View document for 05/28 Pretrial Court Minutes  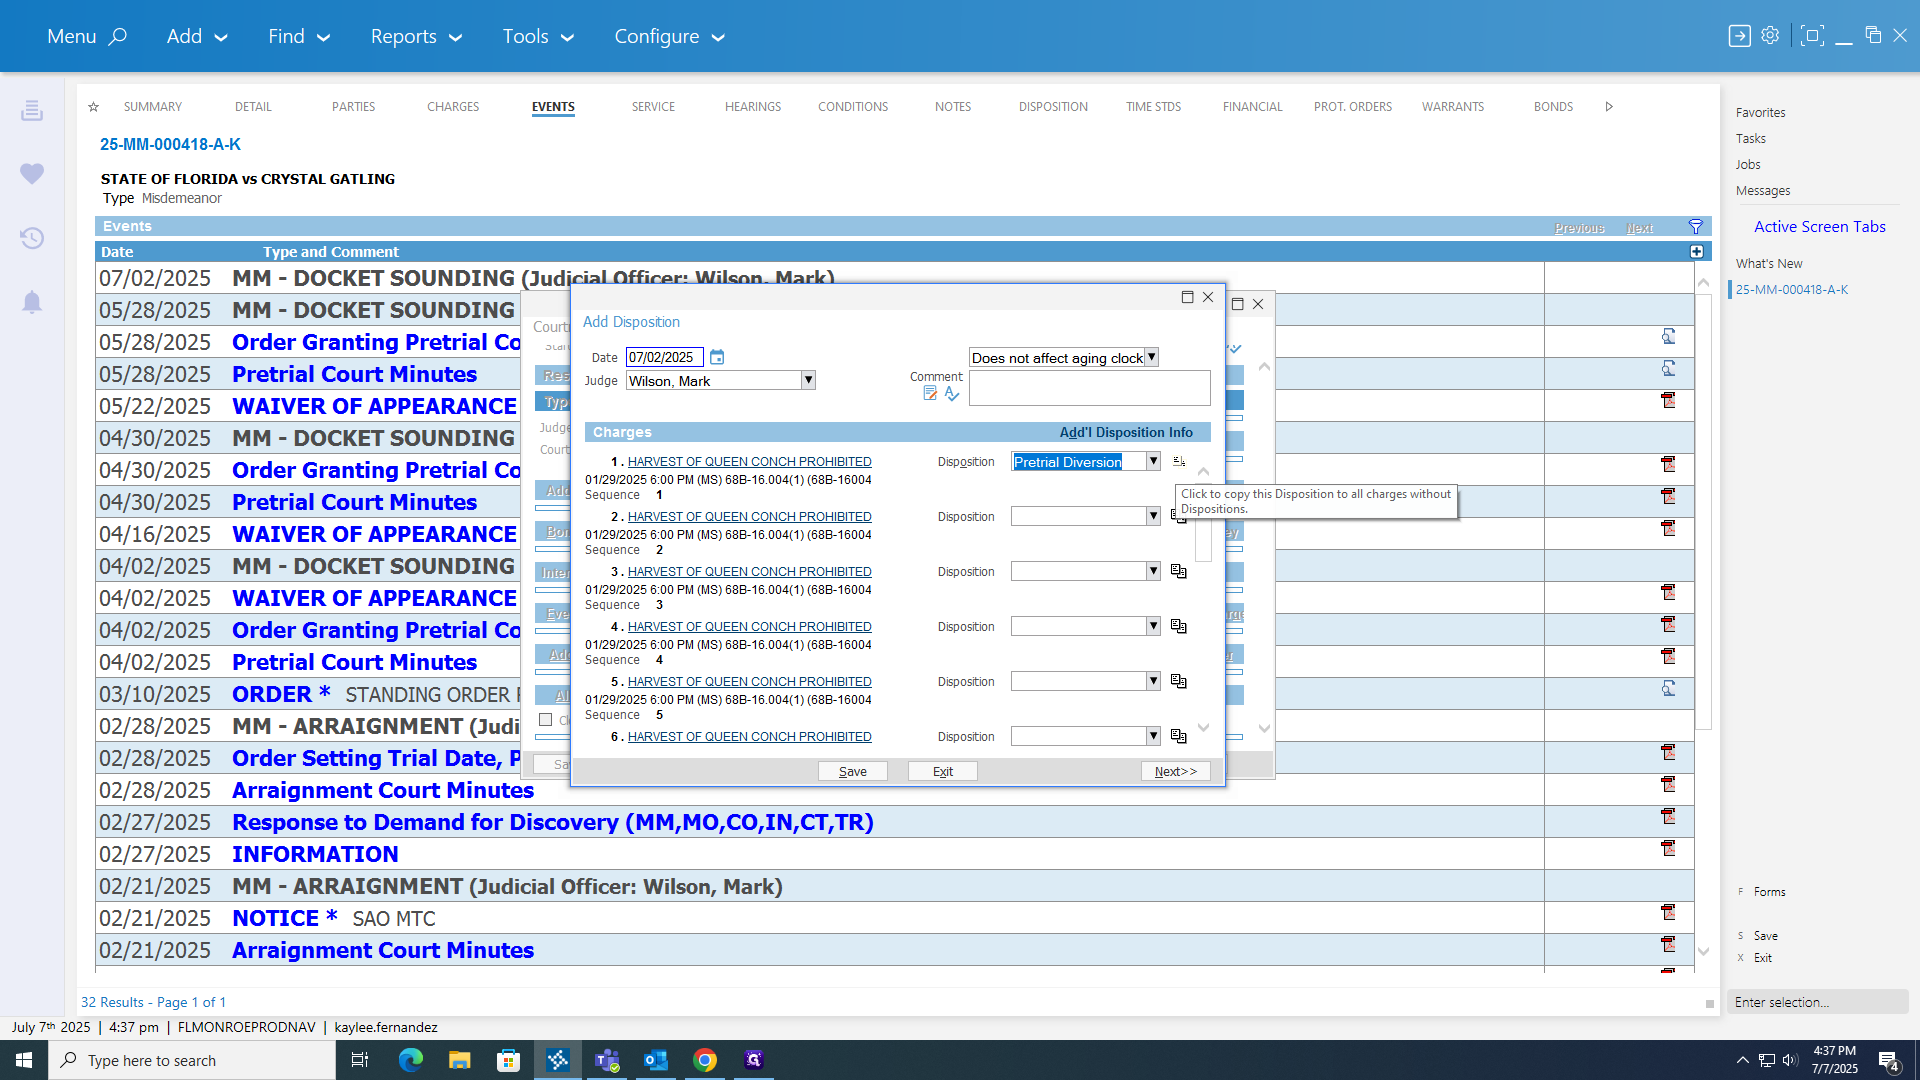point(1668,369)
